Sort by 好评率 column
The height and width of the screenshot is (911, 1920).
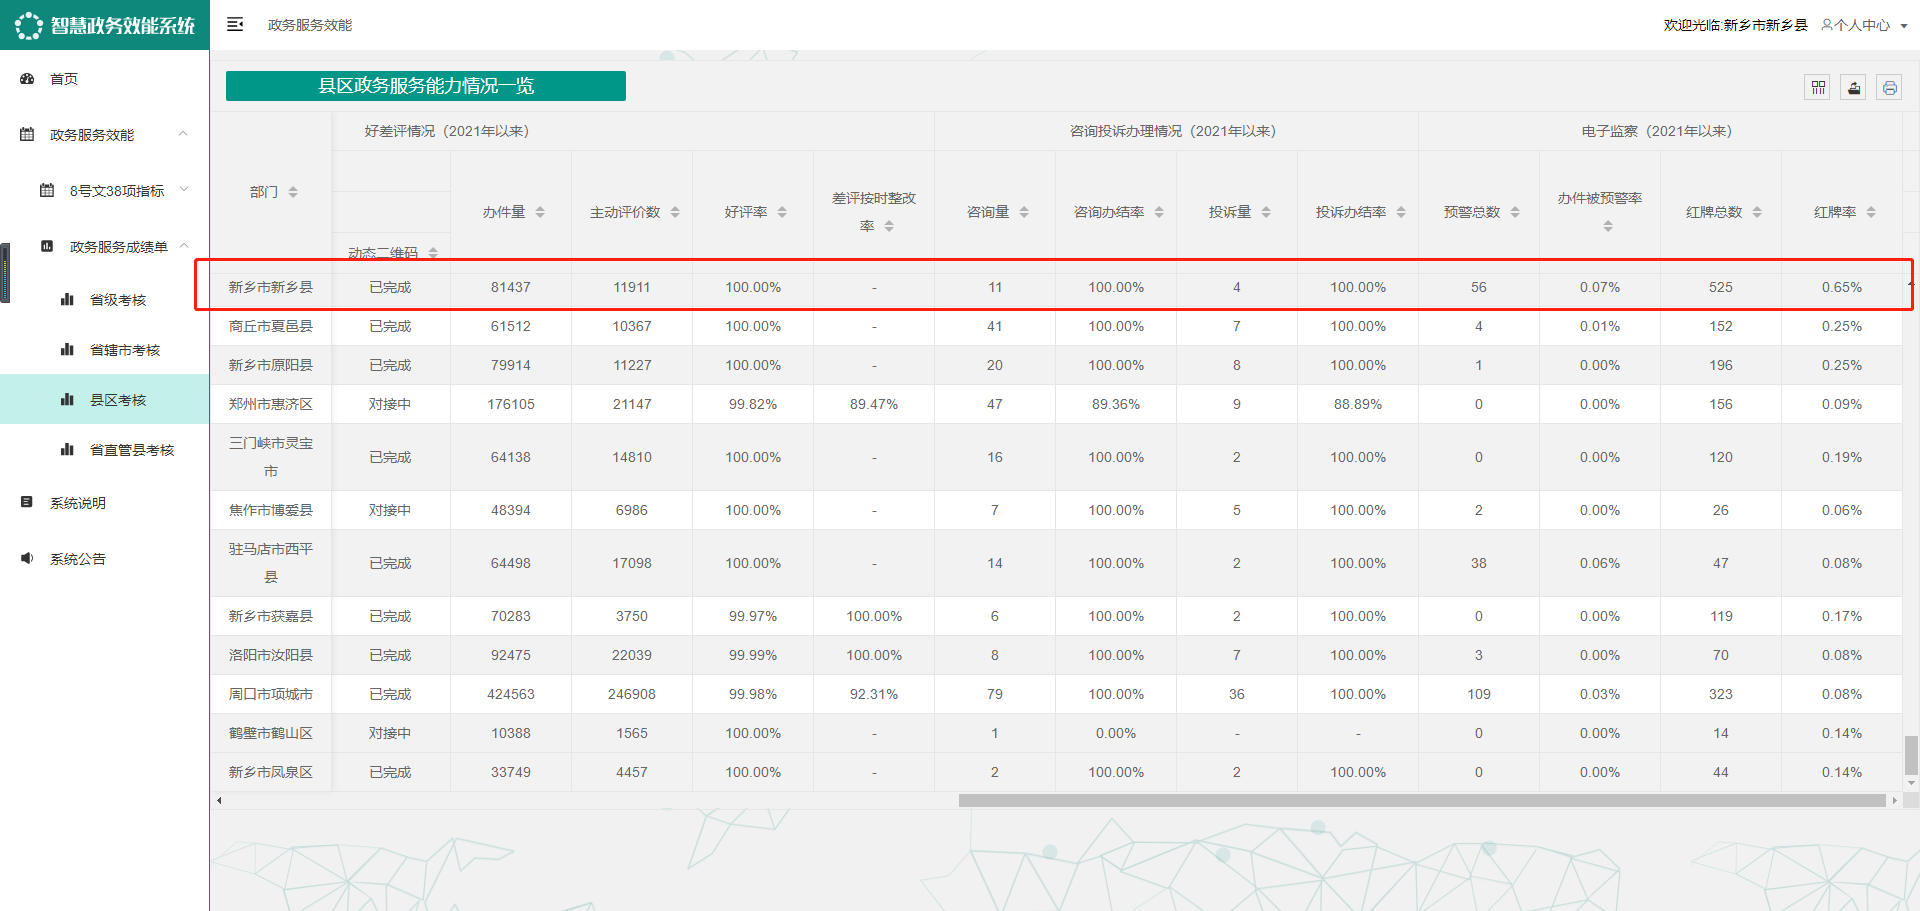782,212
